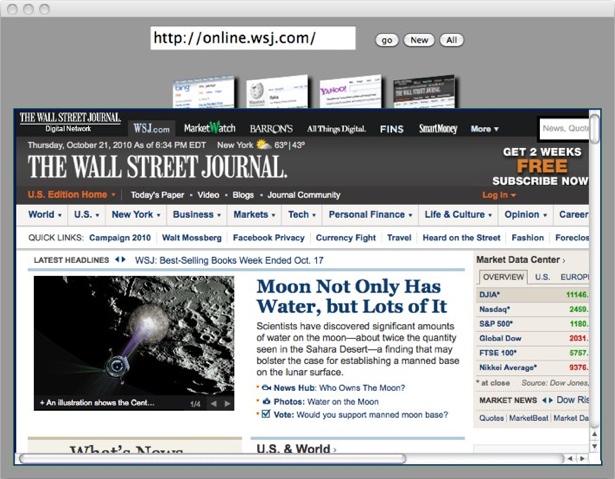The image size is (615, 479).
Task: Open the Campaign 2010 quick link
Action: pos(120,238)
